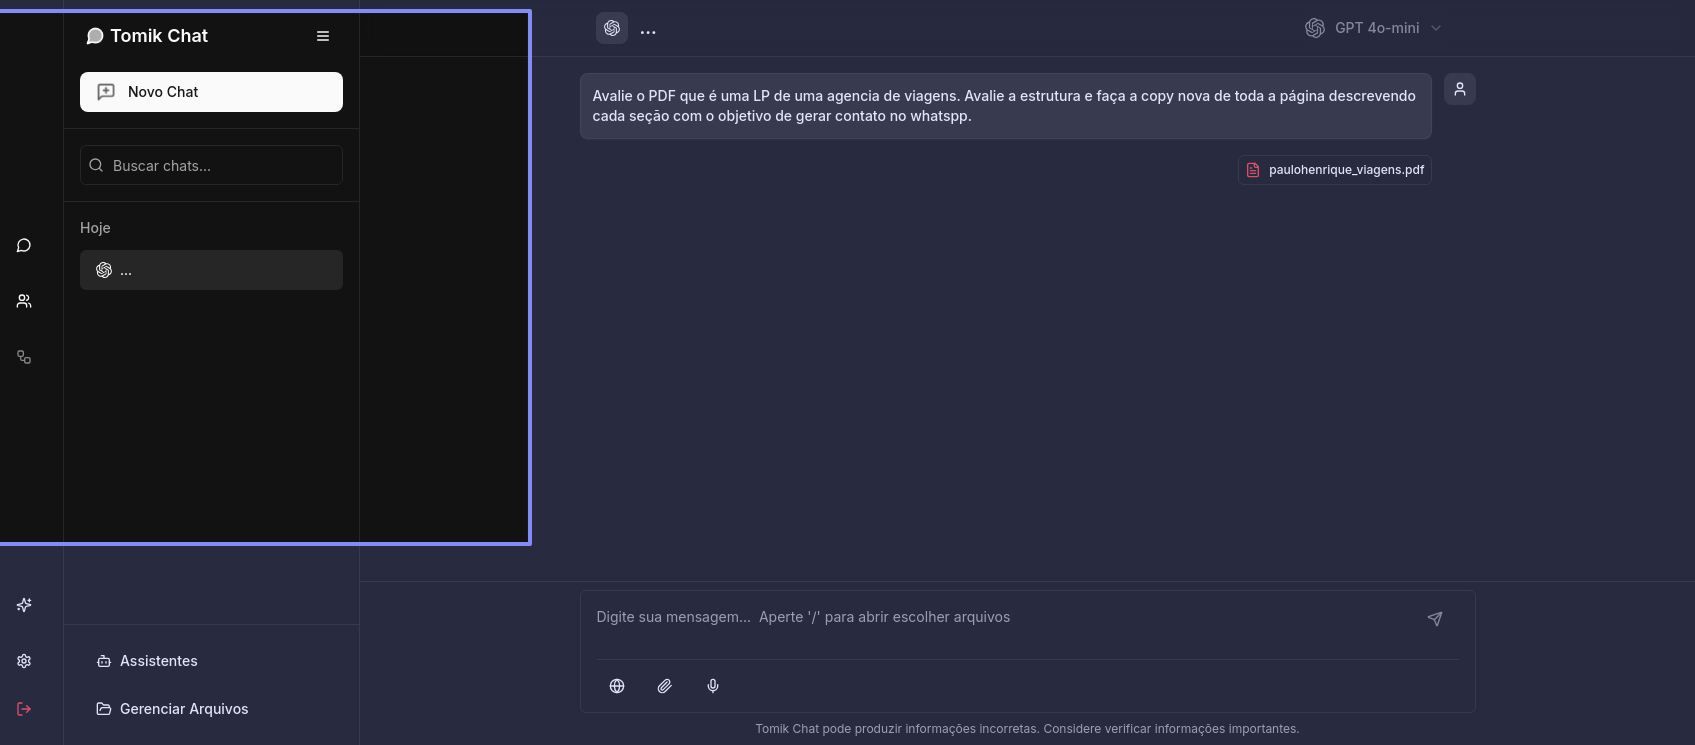Open the paulohenrique_viagens.pdf attachment
Image resolution: width=1695 pixels, height=745 pixels.
pyautogui.click(x=1335, y=170)
